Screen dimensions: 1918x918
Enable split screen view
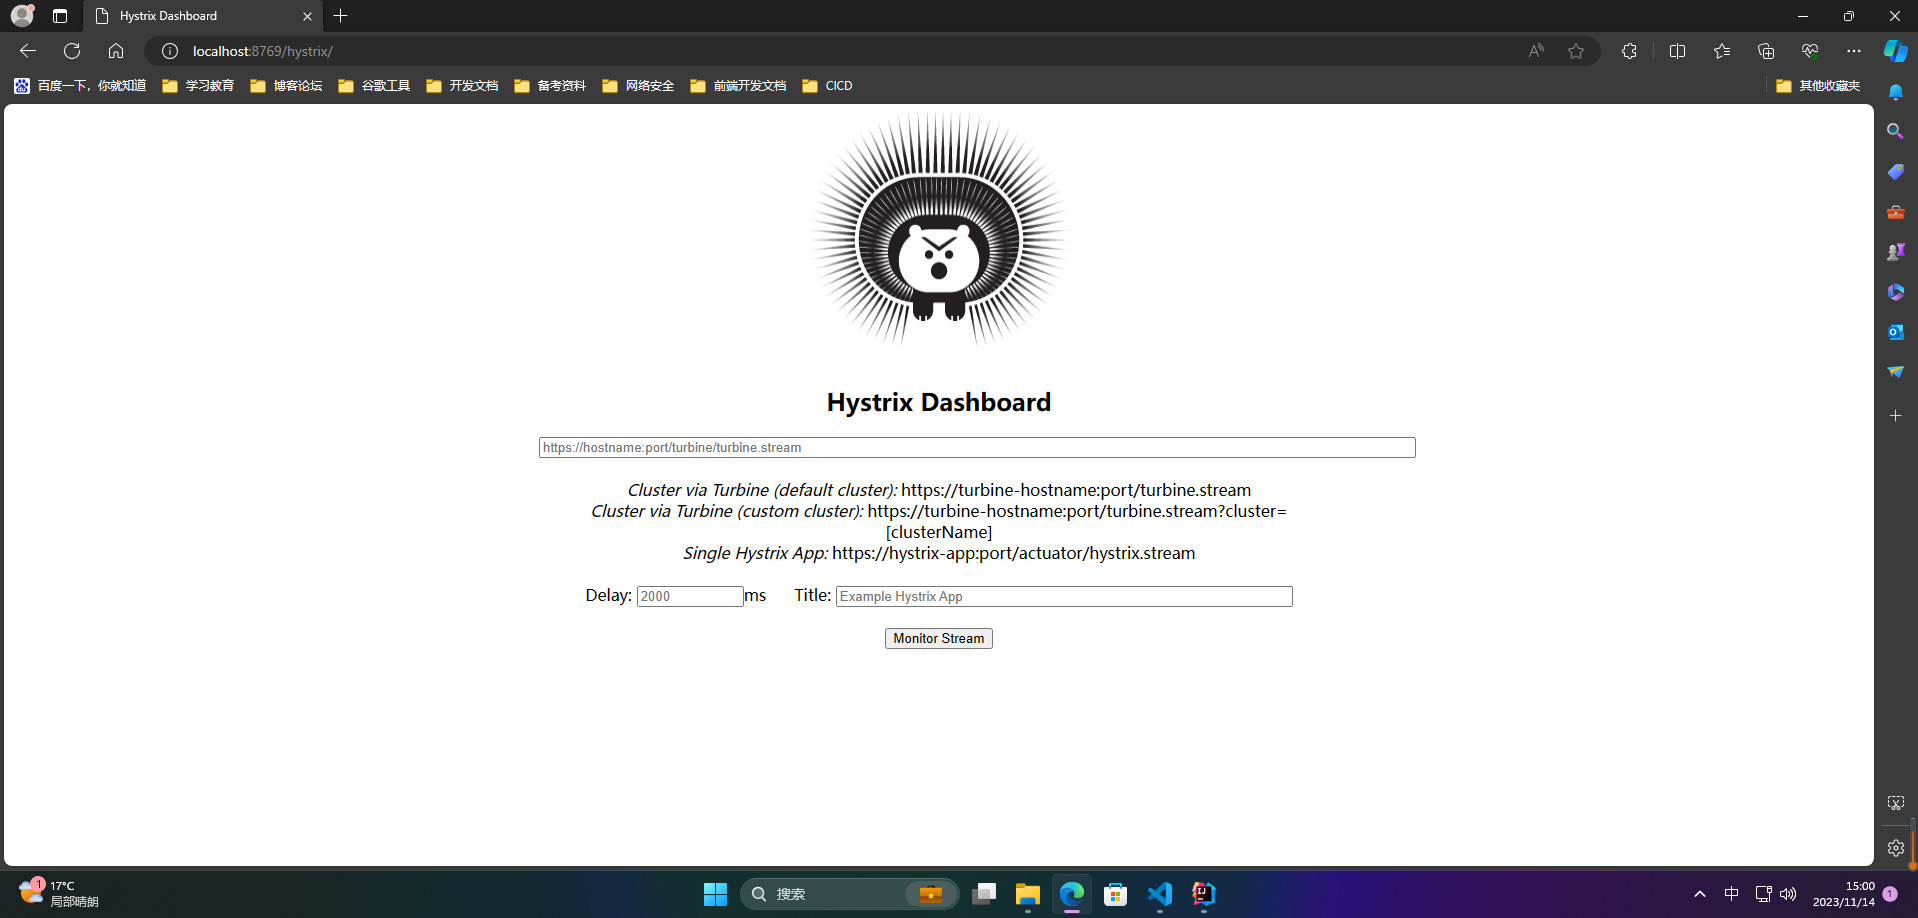coord(1678,51)
